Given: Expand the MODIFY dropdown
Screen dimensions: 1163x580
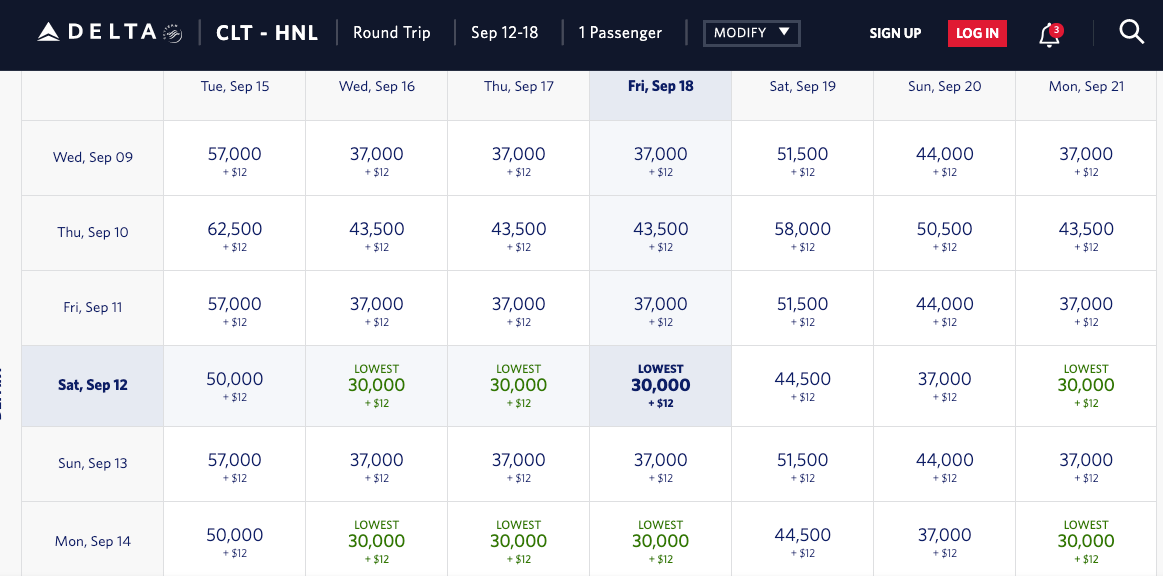Looking at the screenshot, I should pos(752,33).
